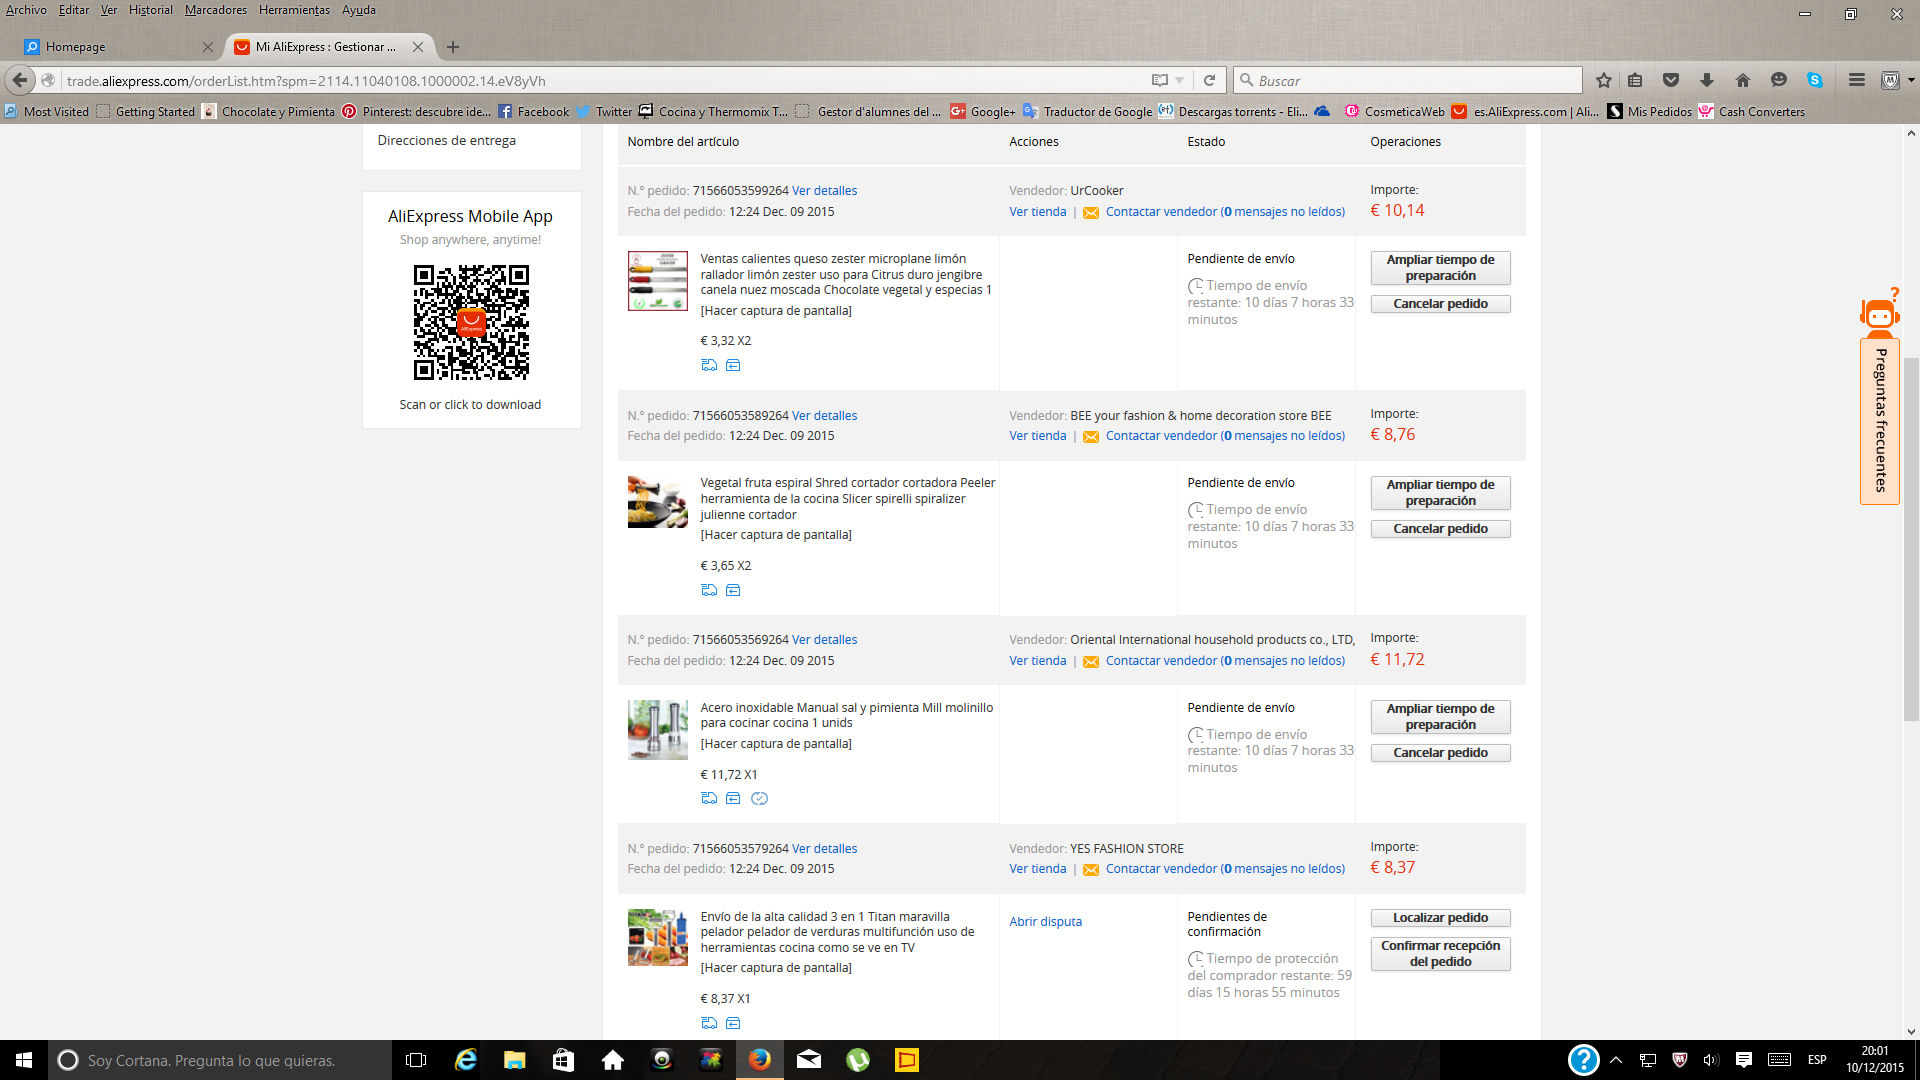Show hidden system tray icons chevron

[x=1616, y=1060]
